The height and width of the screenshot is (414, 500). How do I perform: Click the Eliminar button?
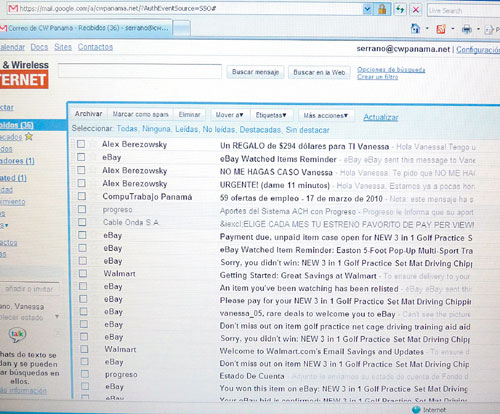[189, 115]
